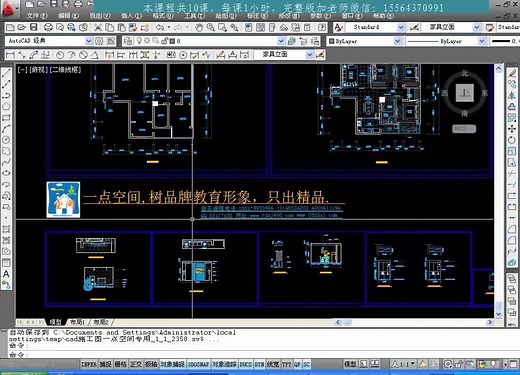Image resolution: width=520 pixels, height=375 pixels.
Task: Toggle DUCS in status bar
Action: [245, 364]
